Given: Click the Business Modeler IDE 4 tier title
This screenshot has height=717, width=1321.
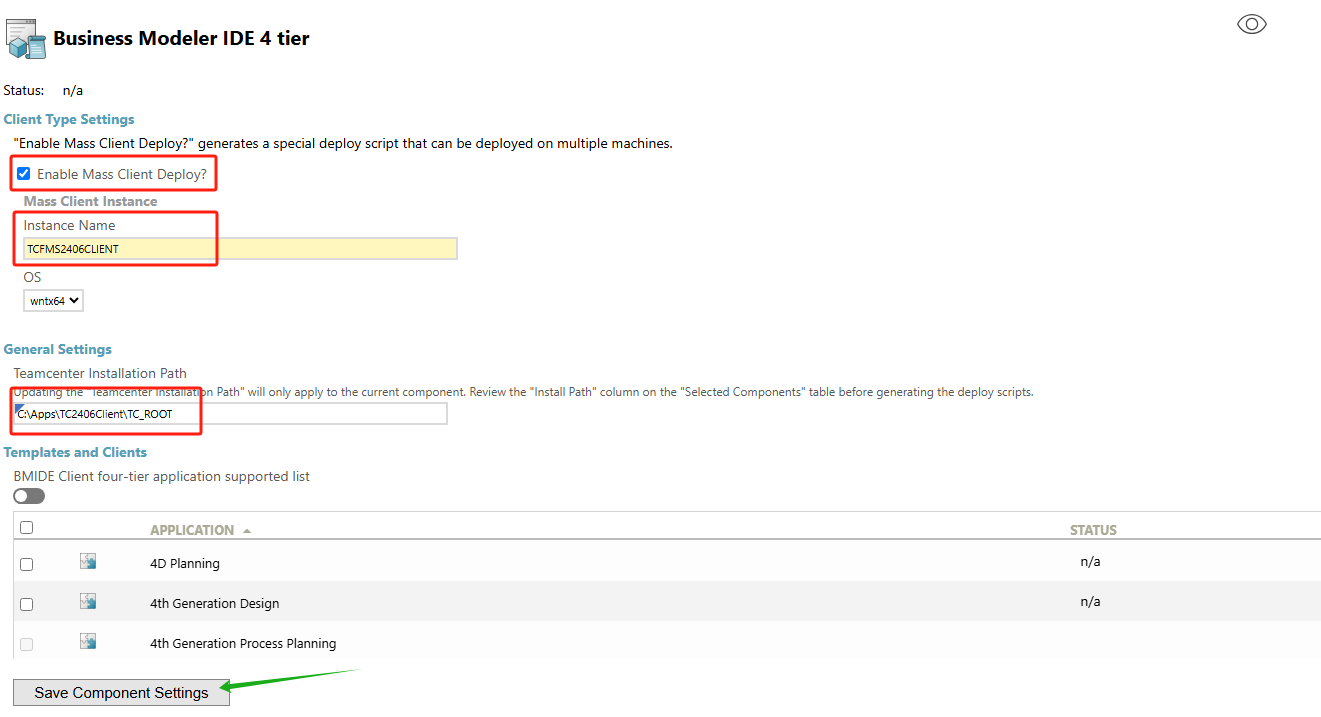Looking at the screenshot, I should click(x=181, y=38).
